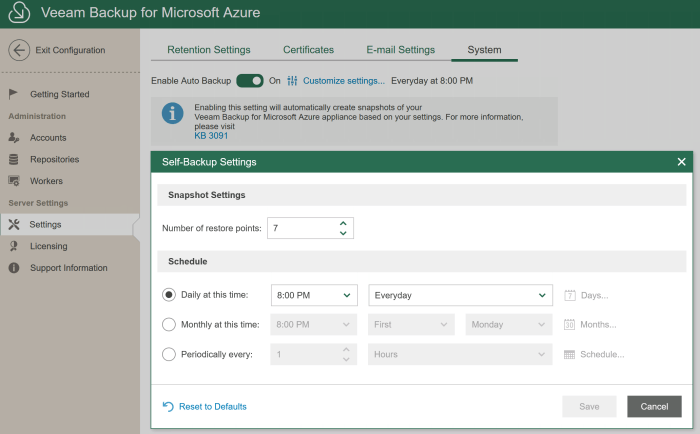Decrease the Periodically every value

point(346,359)
